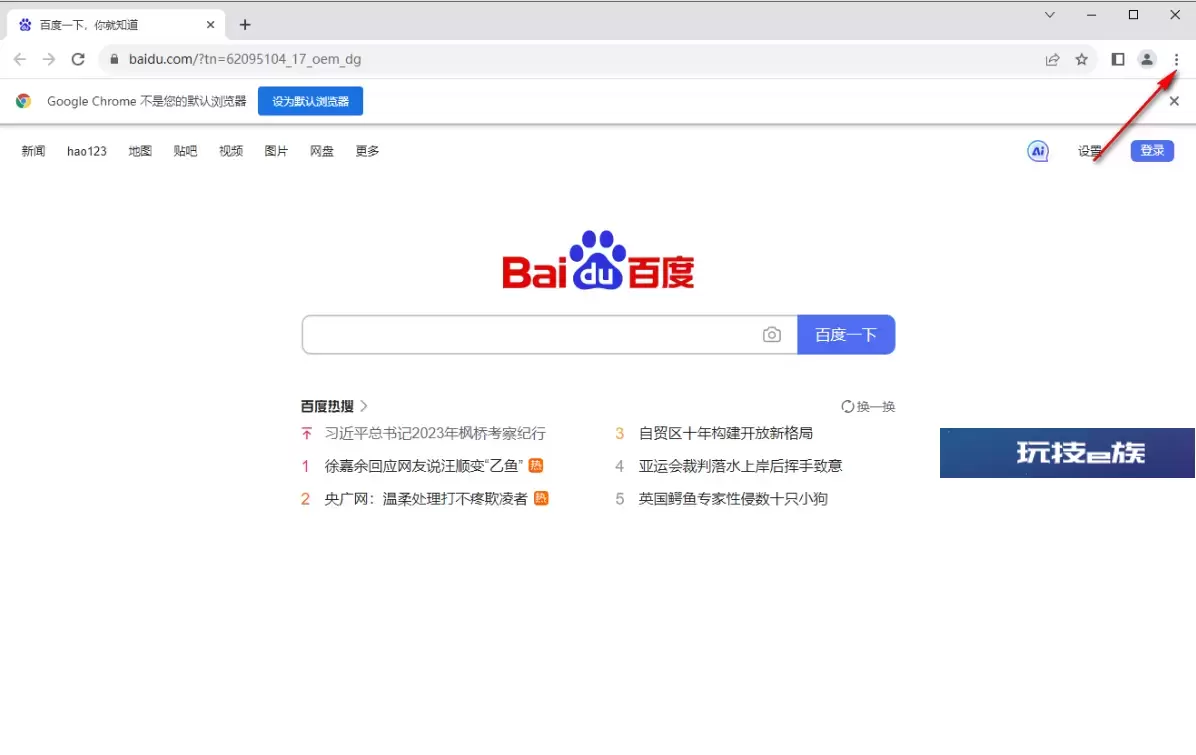The height and width of the screenshot is (755, 1196).
Task: Set Chrome as default via 设为默认浏览器
Action: (310, 101)
